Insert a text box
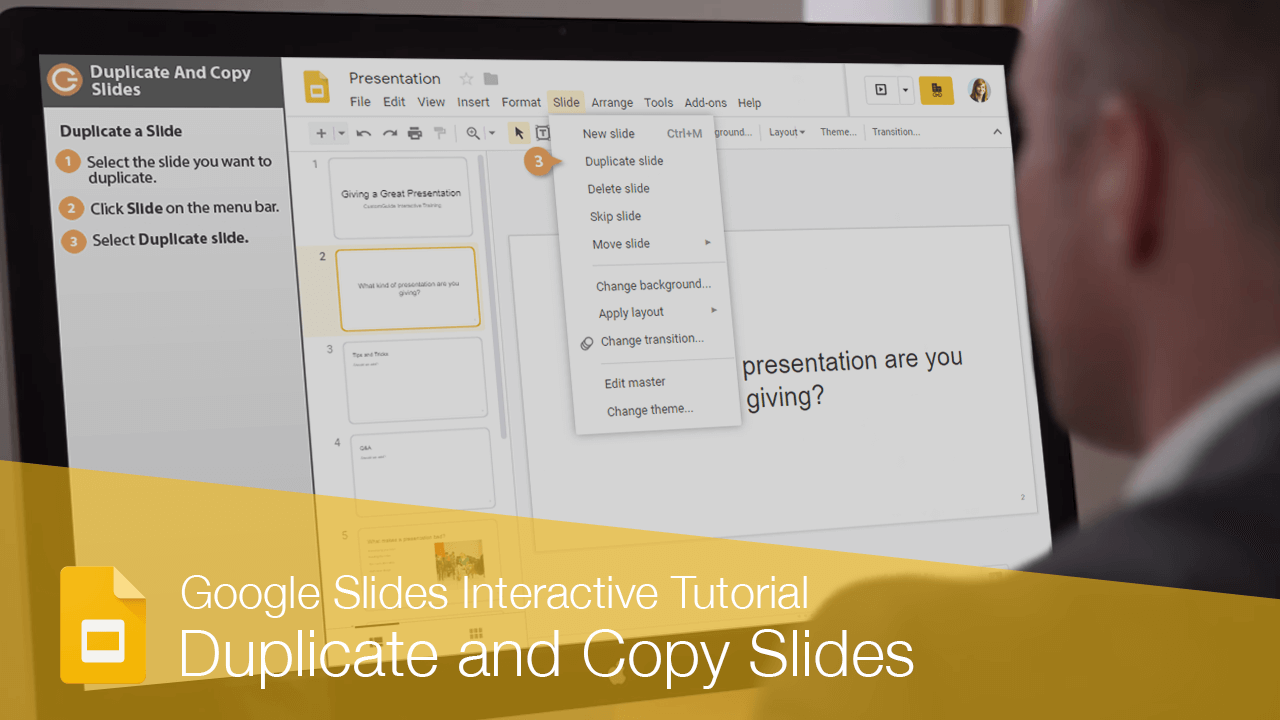Image resolution: width=1280 pixels, height=720 pixels. point(542,132)
